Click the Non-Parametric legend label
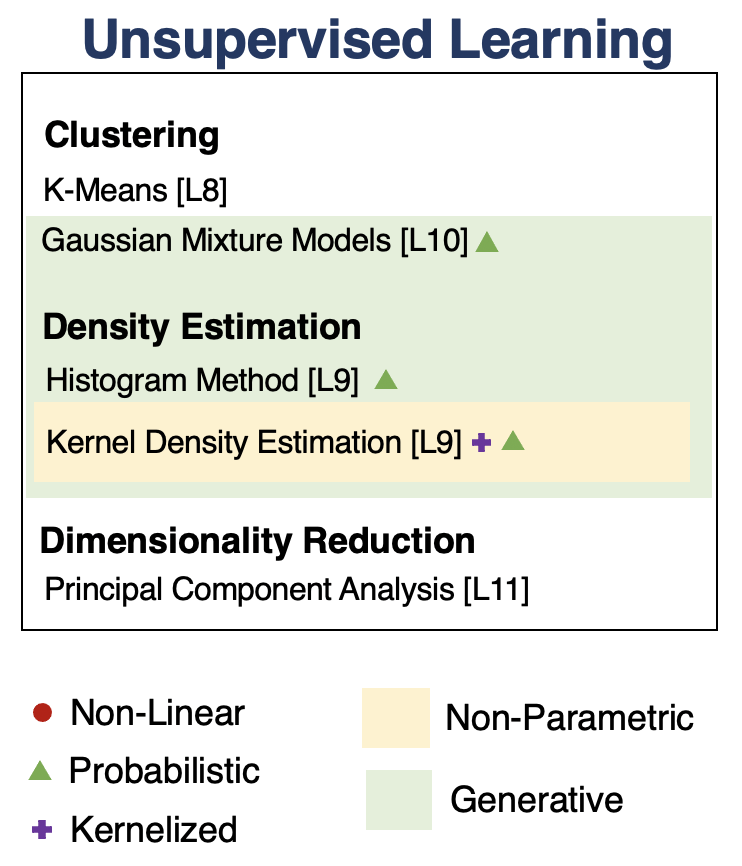This screenshot has width=742, height=866. [569, 718]
